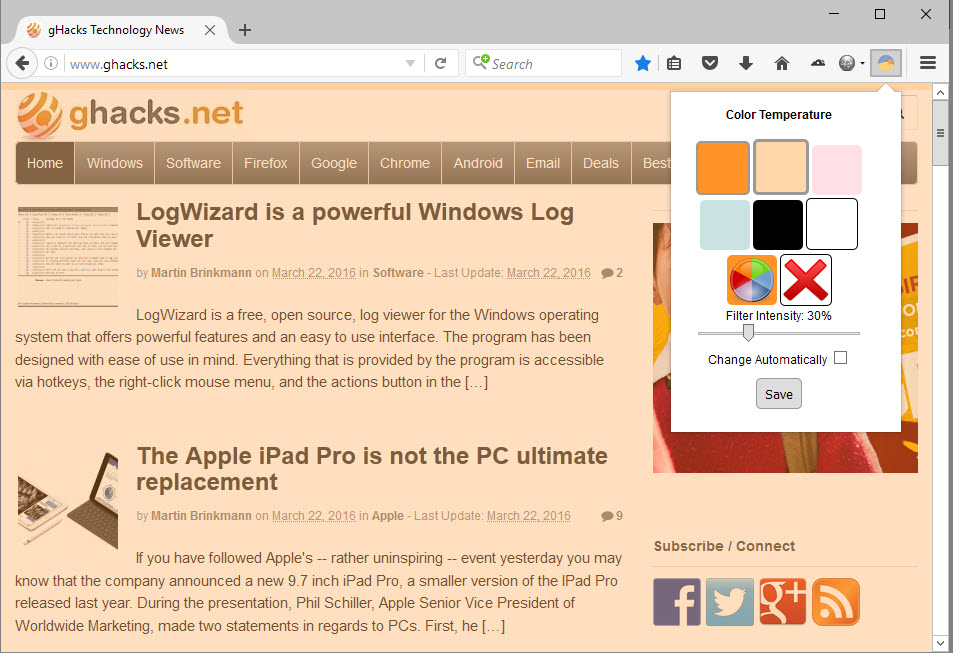Open Martin Brinkmann's author link on iPad Pro article

click(x=201, y=516)
